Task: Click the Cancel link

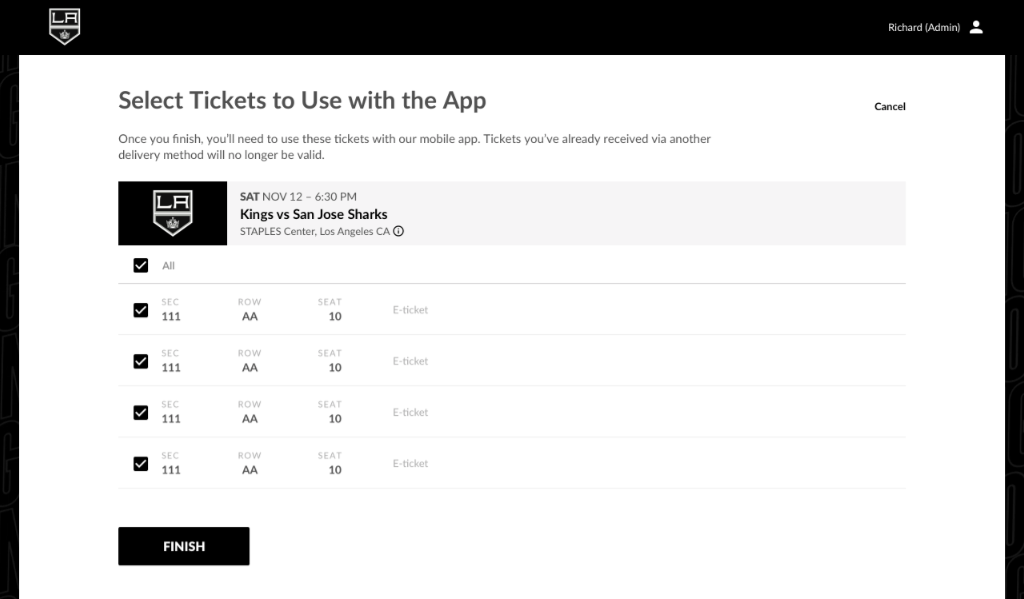Action: click(x=889, y=107)
